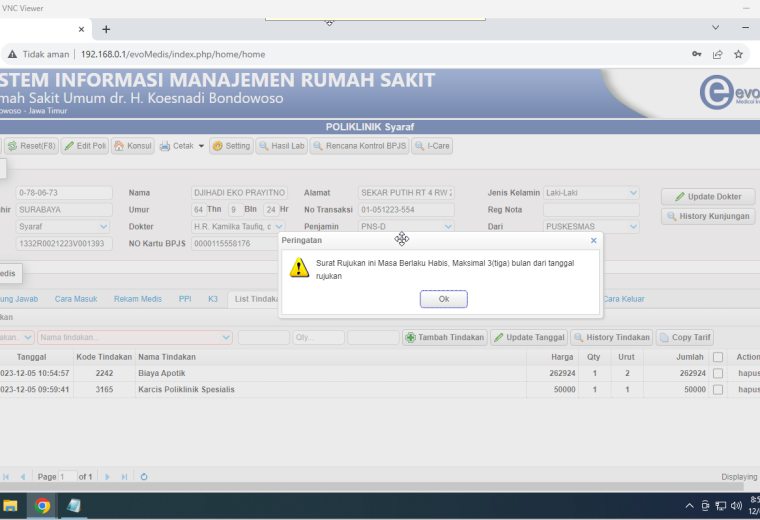
Task: Expand the Jenis Kelamin dropdown
Action: pos(633,193)
